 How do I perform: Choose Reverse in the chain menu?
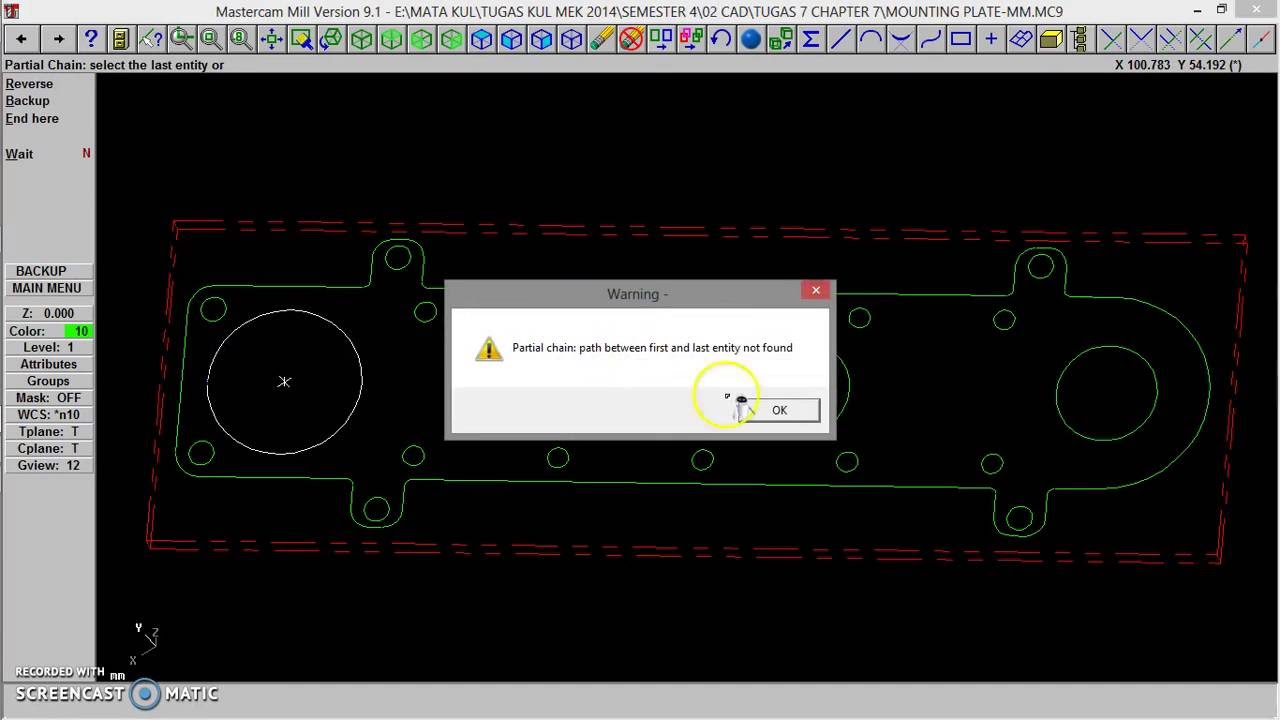29,84
